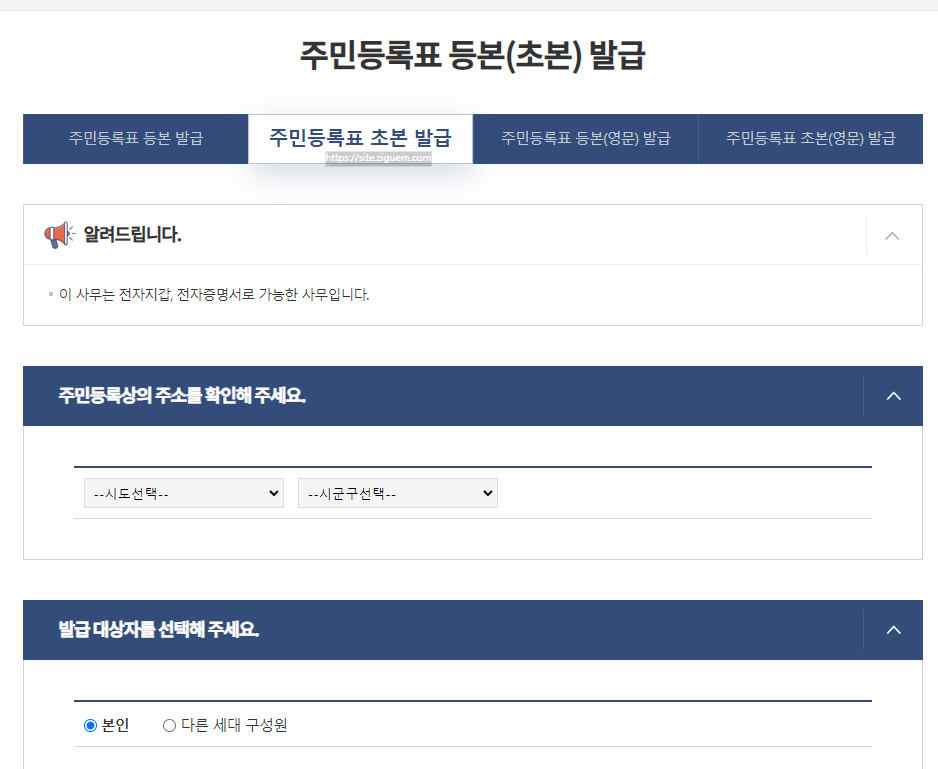
Task: Open the 주민등록표 등본(영문) 발급 tab
Action: click(x=585, y=139)
